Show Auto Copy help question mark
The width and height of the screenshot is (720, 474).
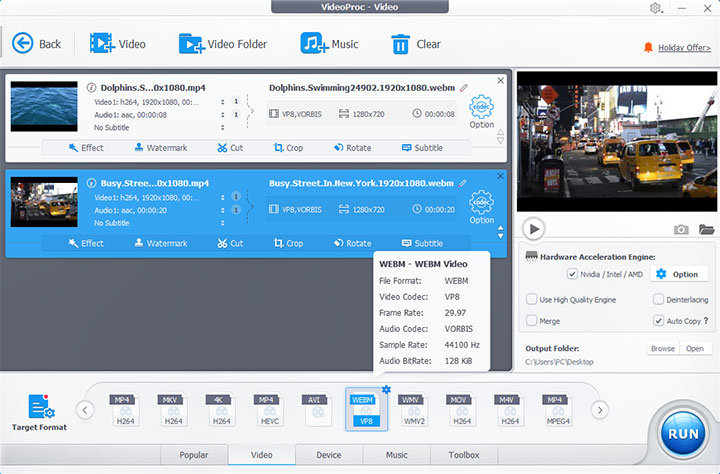(x=706, y=321)
